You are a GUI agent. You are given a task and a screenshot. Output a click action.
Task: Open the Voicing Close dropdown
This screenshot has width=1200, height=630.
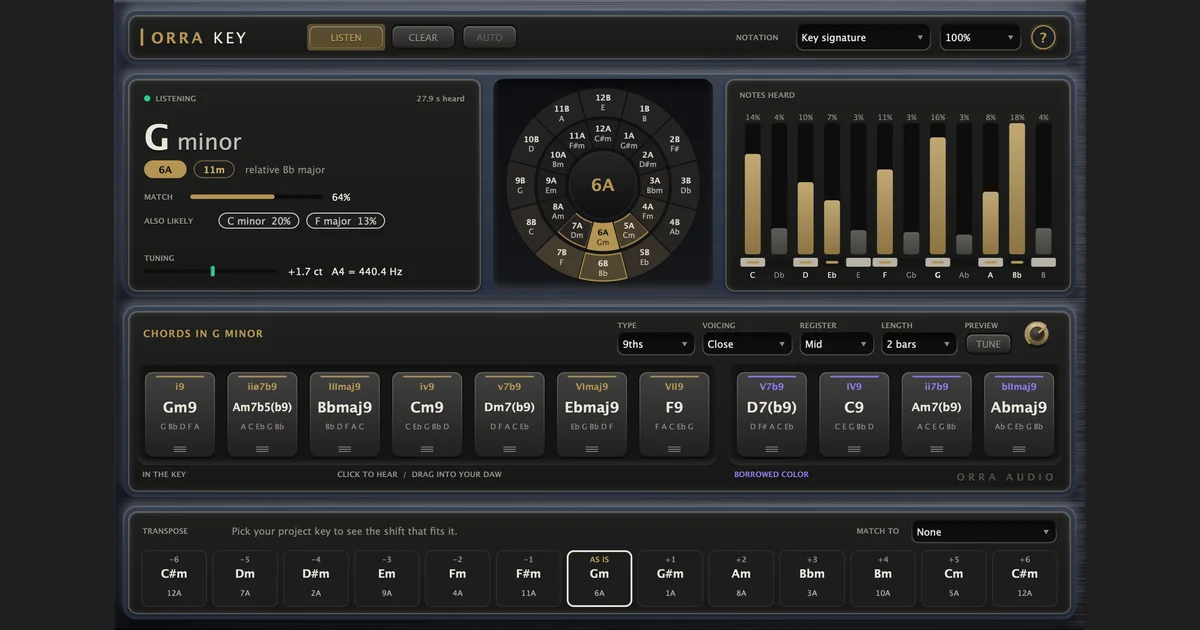tap(746, 344)
